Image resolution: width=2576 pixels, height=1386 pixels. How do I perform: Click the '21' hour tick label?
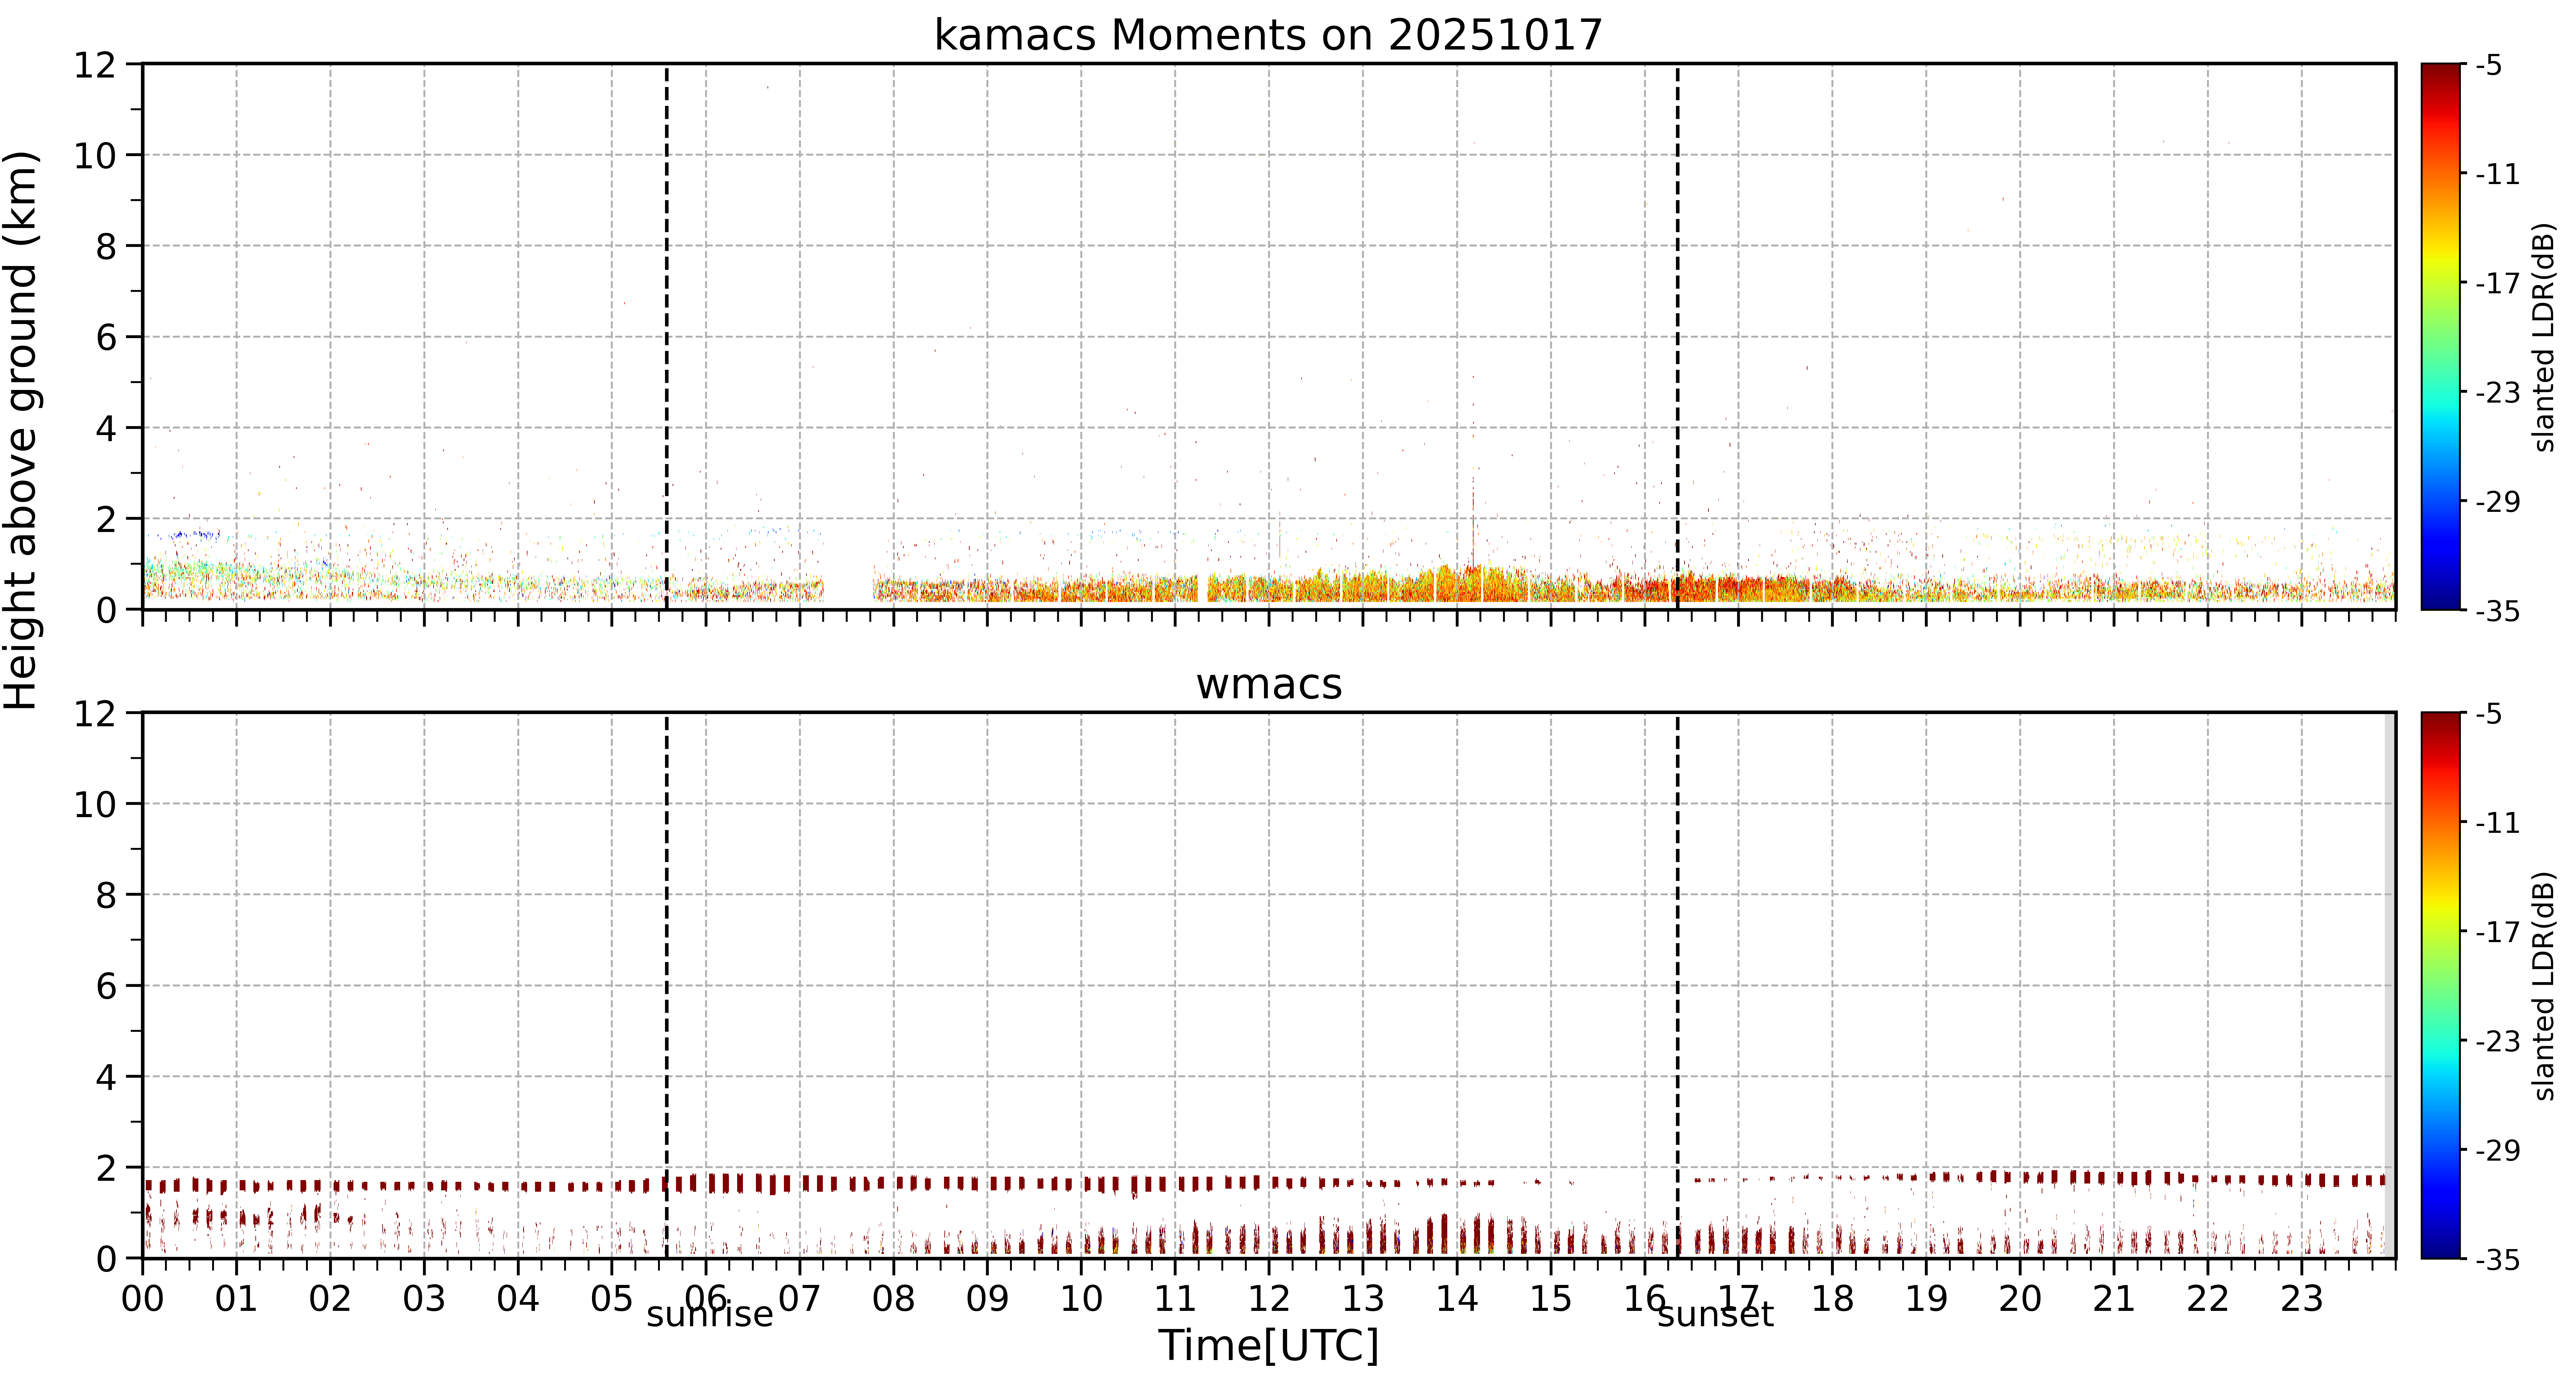(x=2114, y=1299)
